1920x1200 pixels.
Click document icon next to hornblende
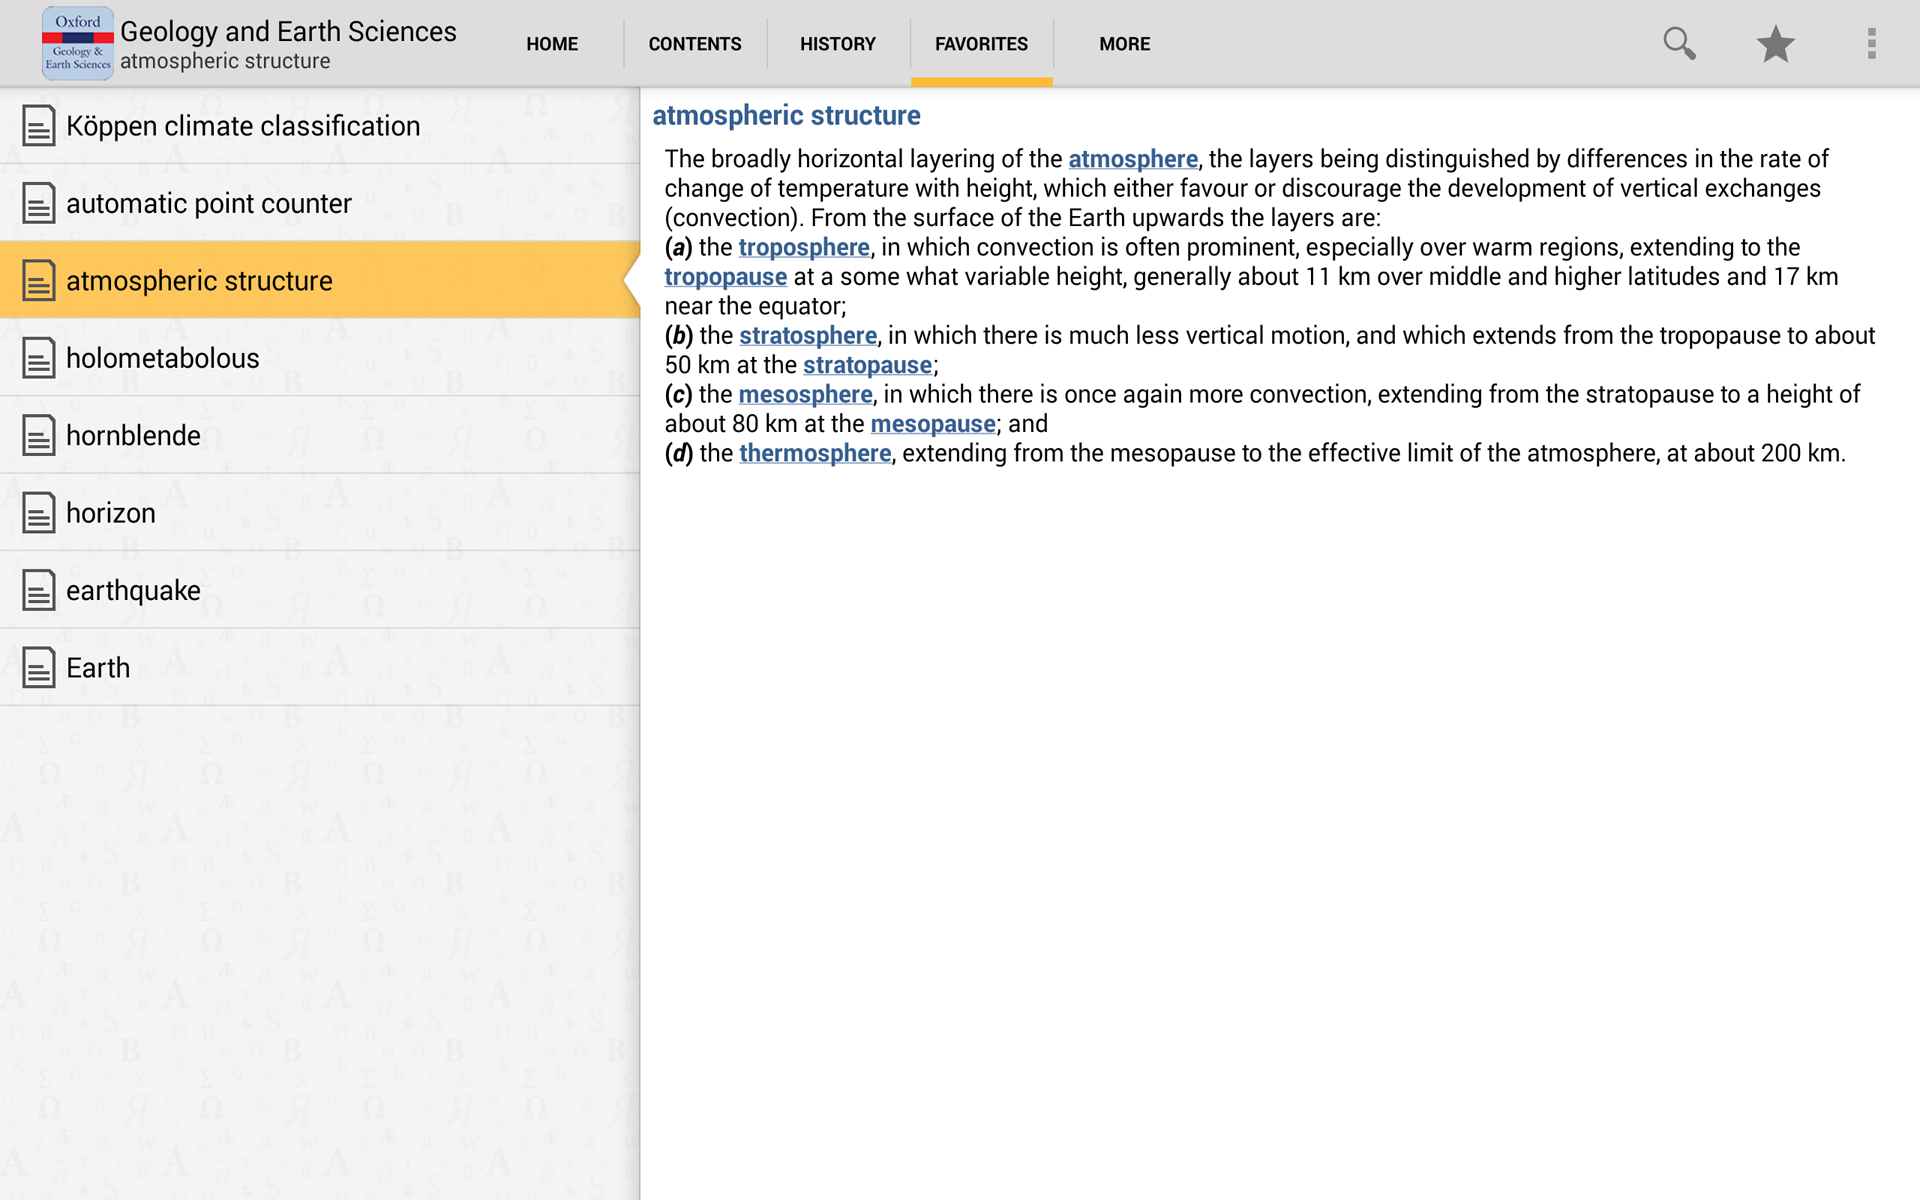(x=38, y=436)
